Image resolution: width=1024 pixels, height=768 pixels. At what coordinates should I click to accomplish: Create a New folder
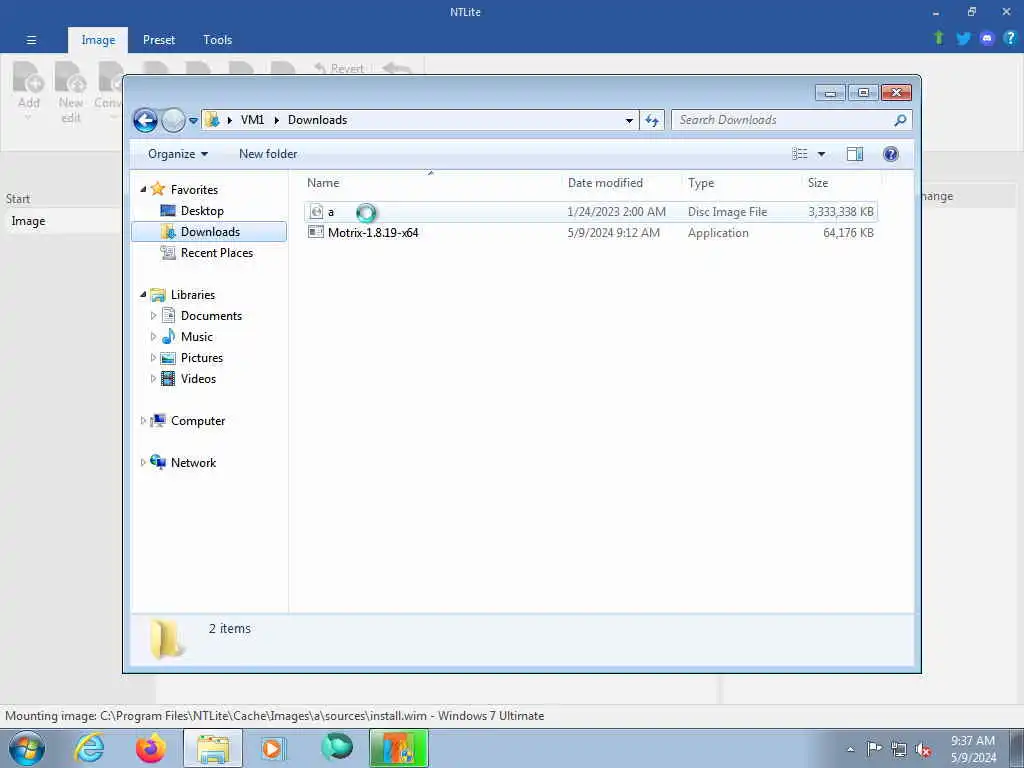268,154
